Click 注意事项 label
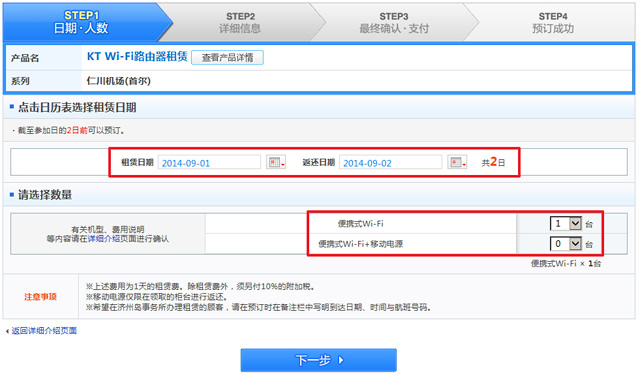The image size is (640, 378). (40, 297)
